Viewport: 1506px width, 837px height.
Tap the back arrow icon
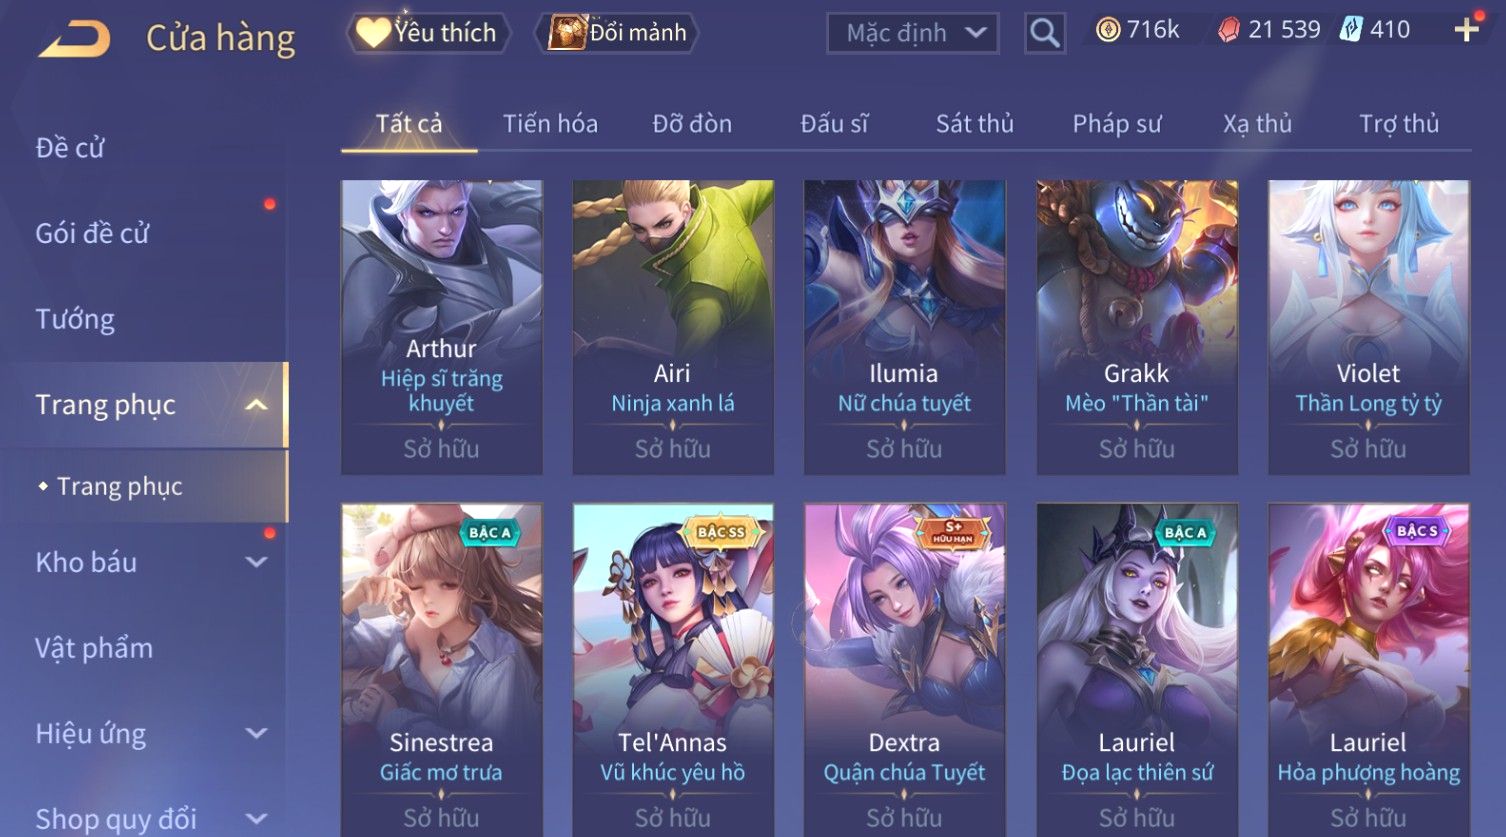coord(75,39)
